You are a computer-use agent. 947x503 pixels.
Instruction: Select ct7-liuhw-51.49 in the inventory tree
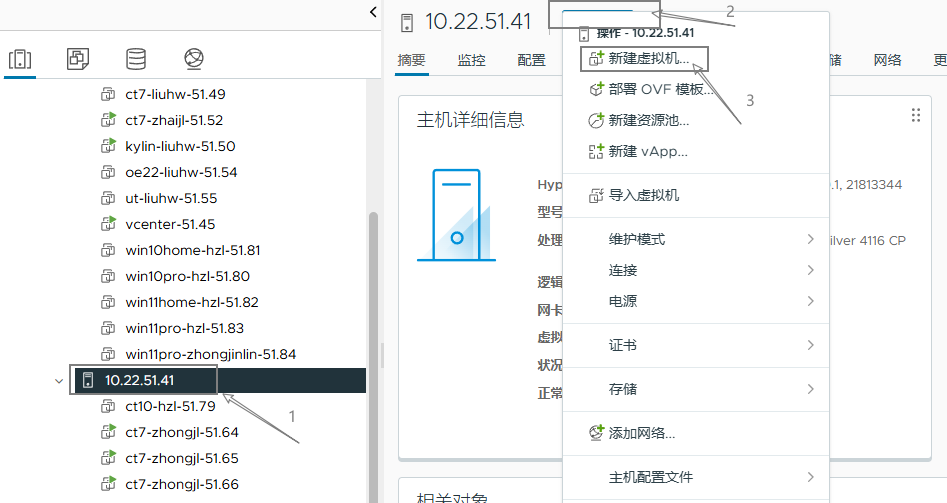tap(175, 94)
